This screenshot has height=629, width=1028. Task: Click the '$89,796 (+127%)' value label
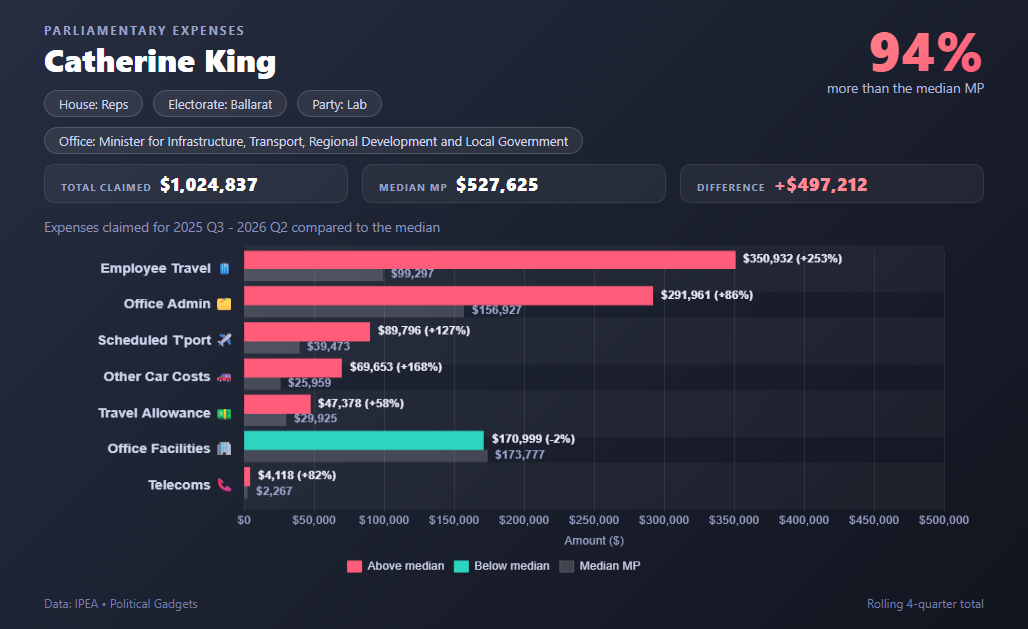tap(424, 331)
